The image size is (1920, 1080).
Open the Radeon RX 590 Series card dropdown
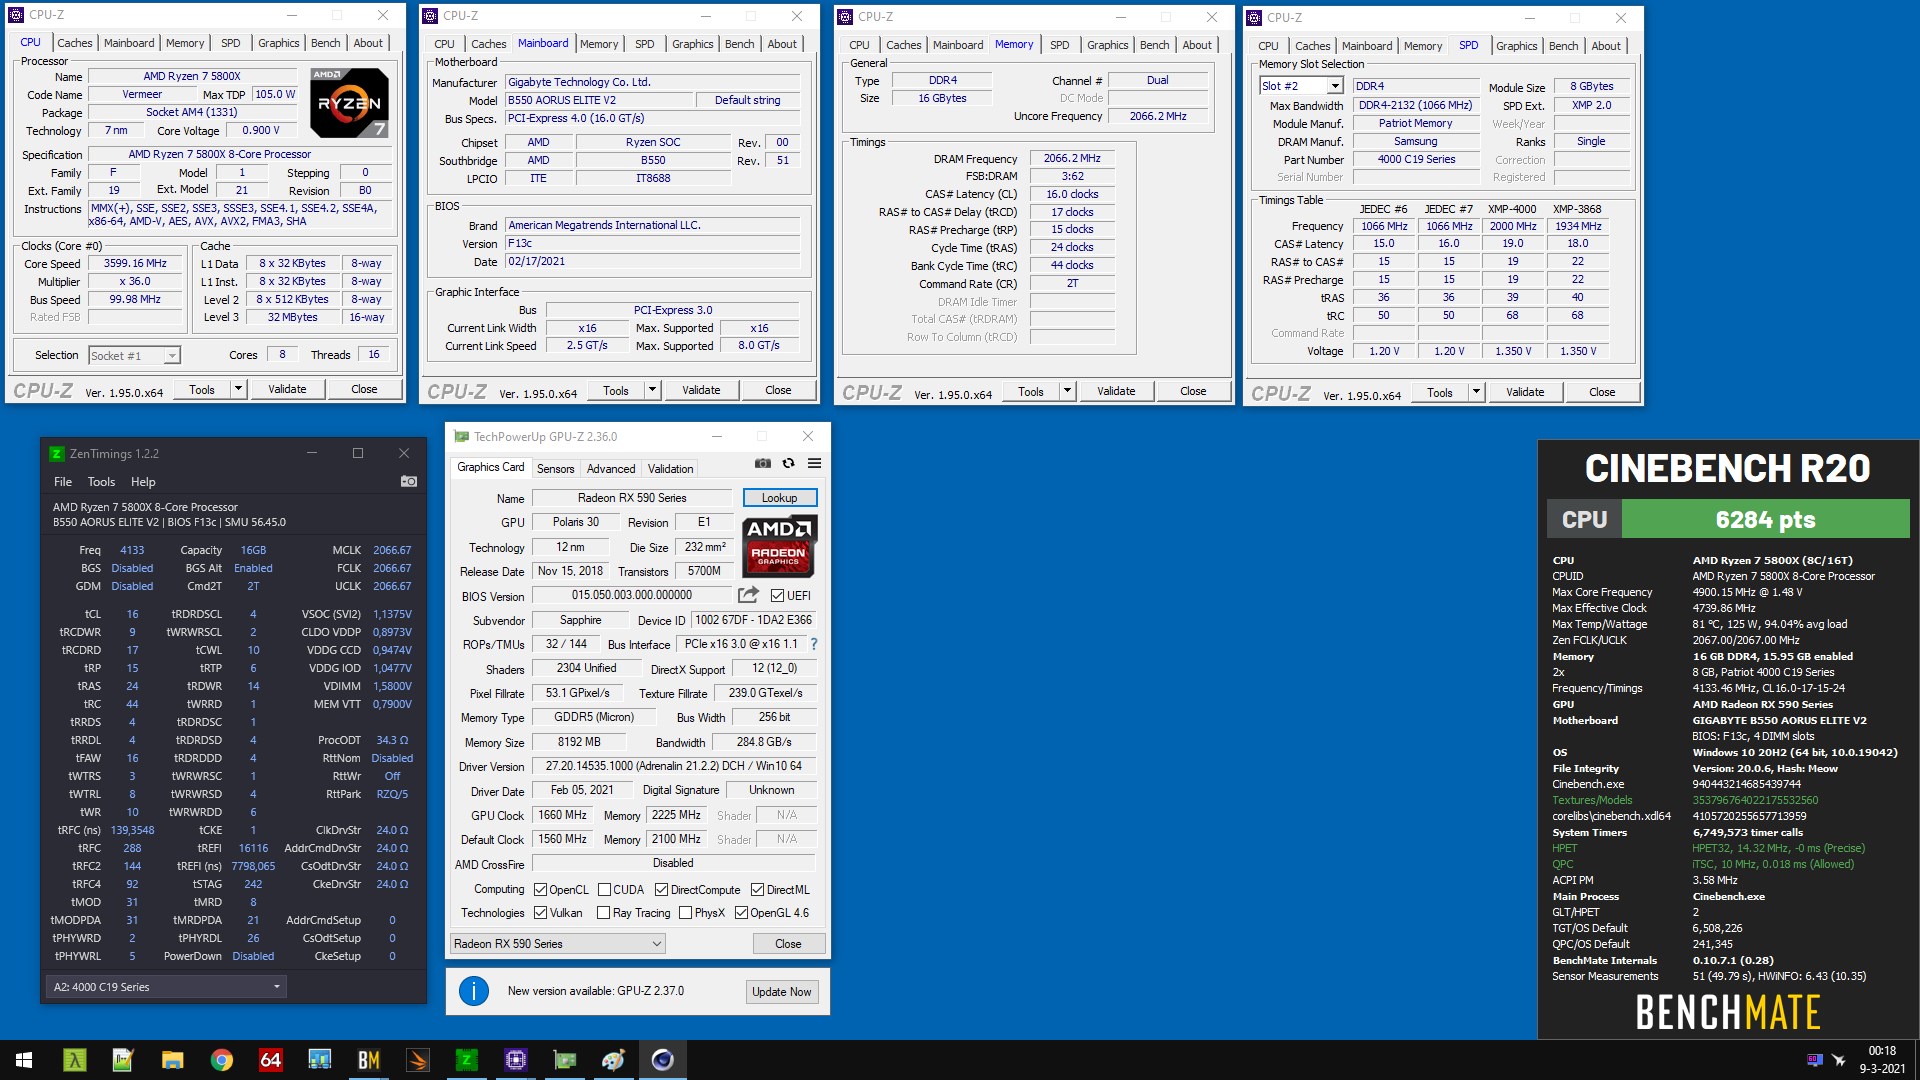[558, 944]
